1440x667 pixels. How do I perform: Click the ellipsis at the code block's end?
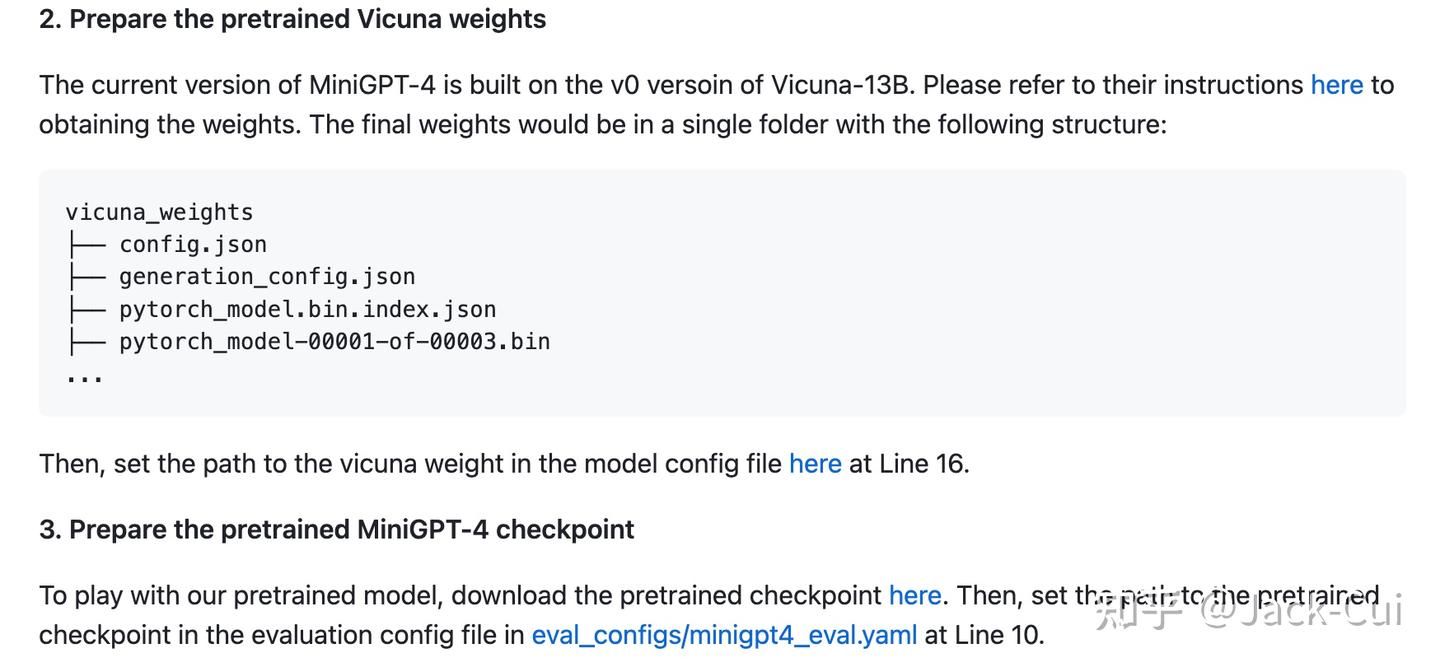tap(84, 378)
